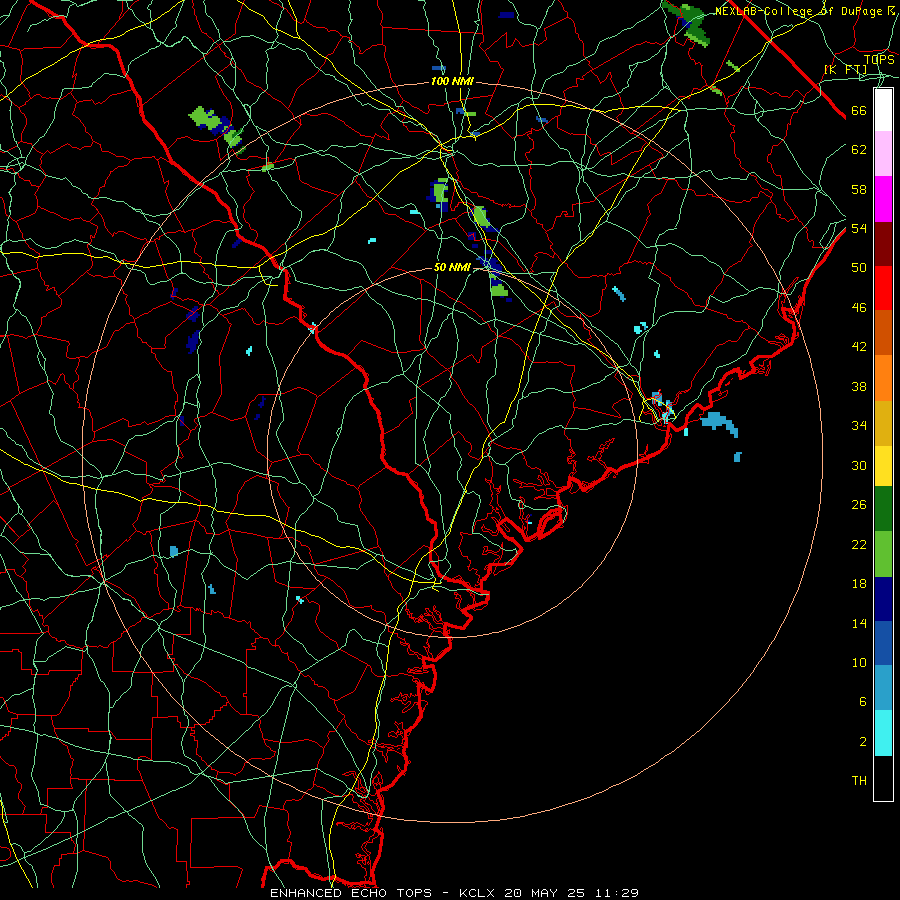Click legend value 22
Viewport: 900px width, 900px height.
859,544
